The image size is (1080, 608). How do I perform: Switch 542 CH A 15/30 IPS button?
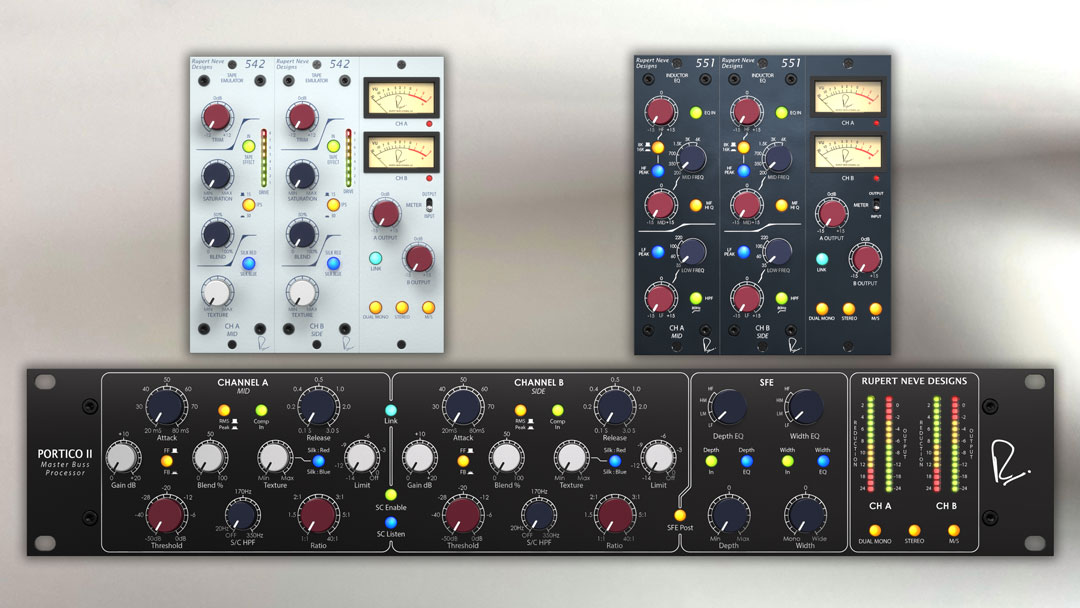point(249,205)
